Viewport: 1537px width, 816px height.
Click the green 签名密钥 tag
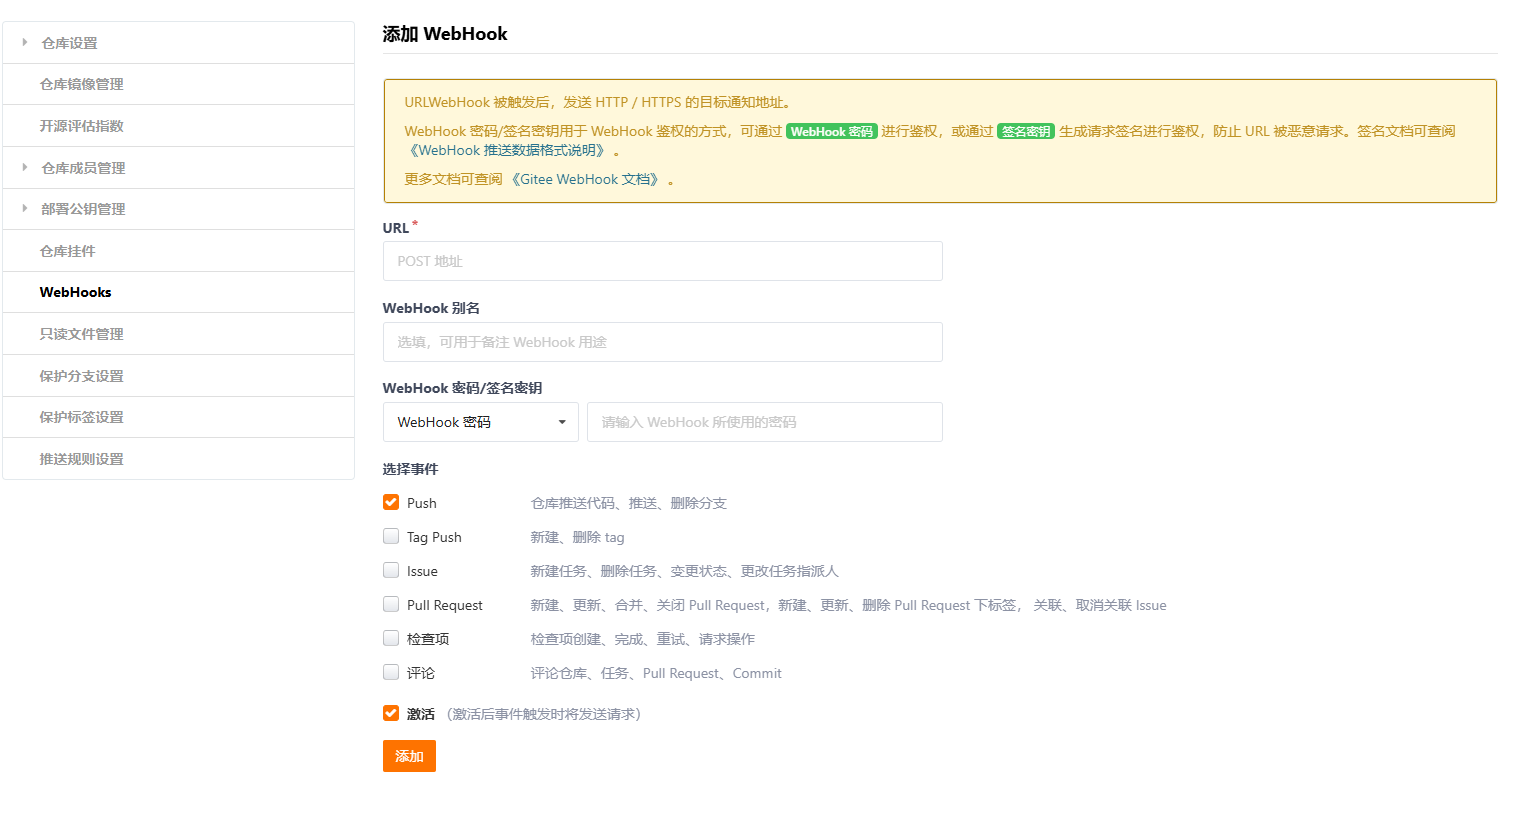(x=1026, y=131)
